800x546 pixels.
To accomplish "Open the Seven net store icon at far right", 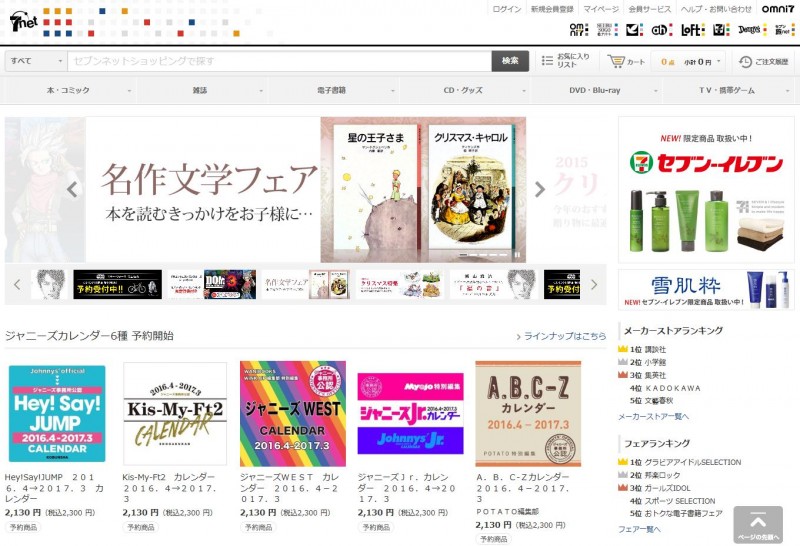I will coord(784,30).
